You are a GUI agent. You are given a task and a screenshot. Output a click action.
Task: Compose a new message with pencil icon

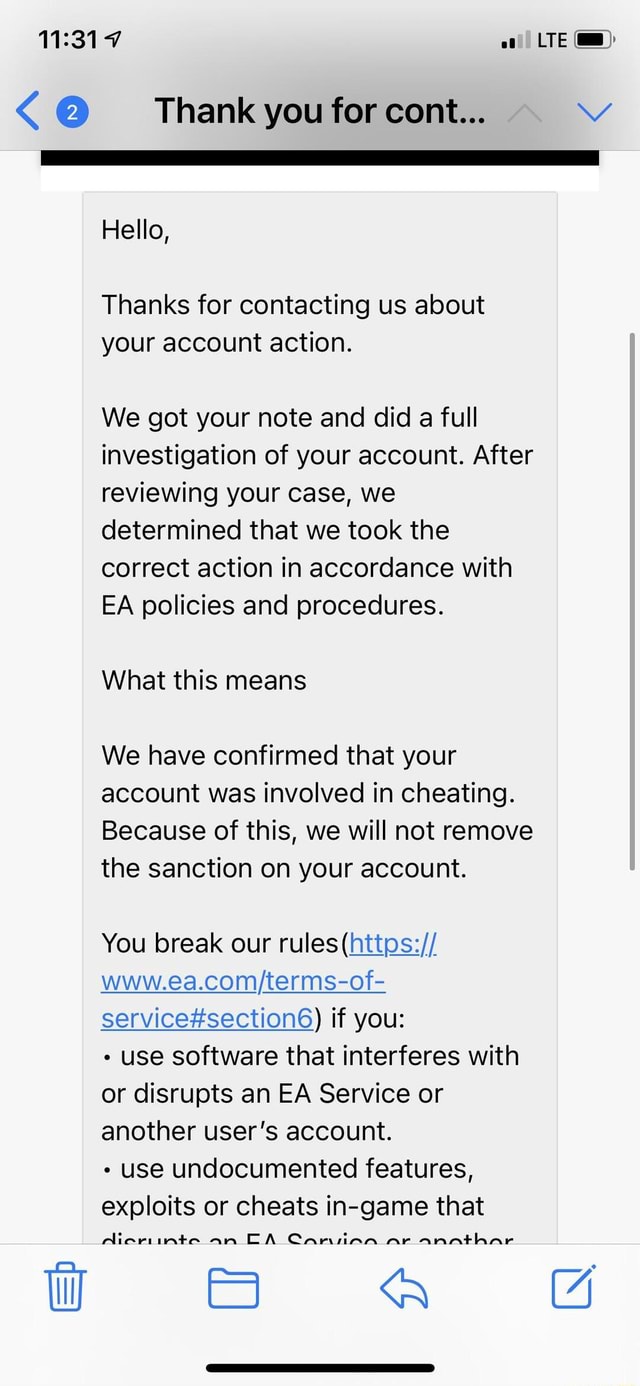[x=574, y=1286]
